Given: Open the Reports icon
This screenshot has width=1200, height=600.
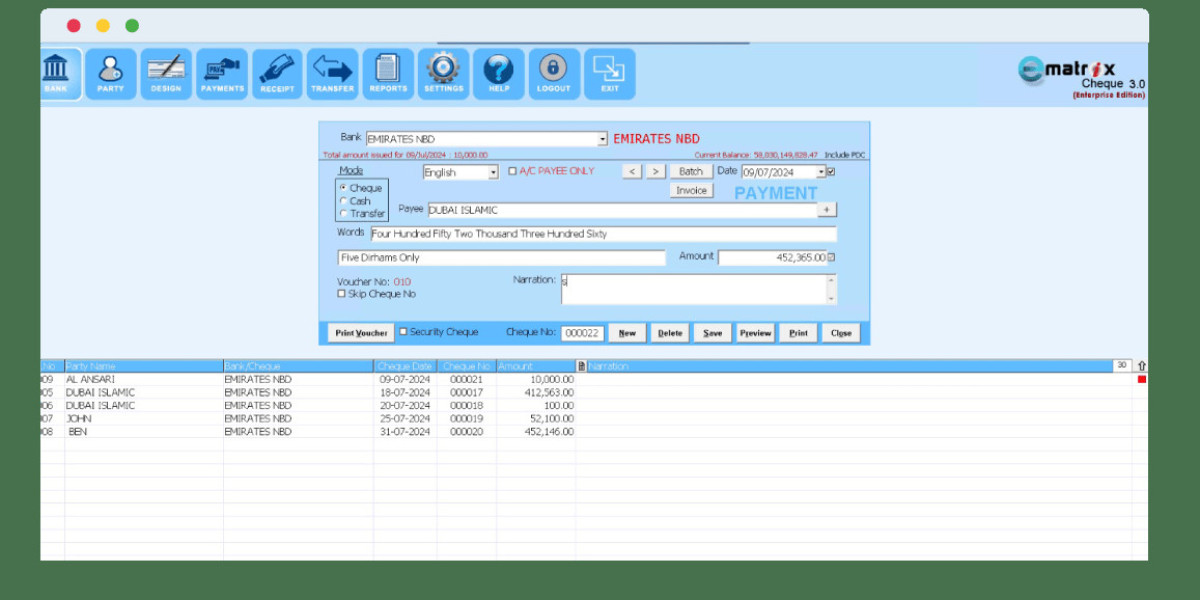Looking at the screenshot, I should pyautogui.click(x=388, y=73).
